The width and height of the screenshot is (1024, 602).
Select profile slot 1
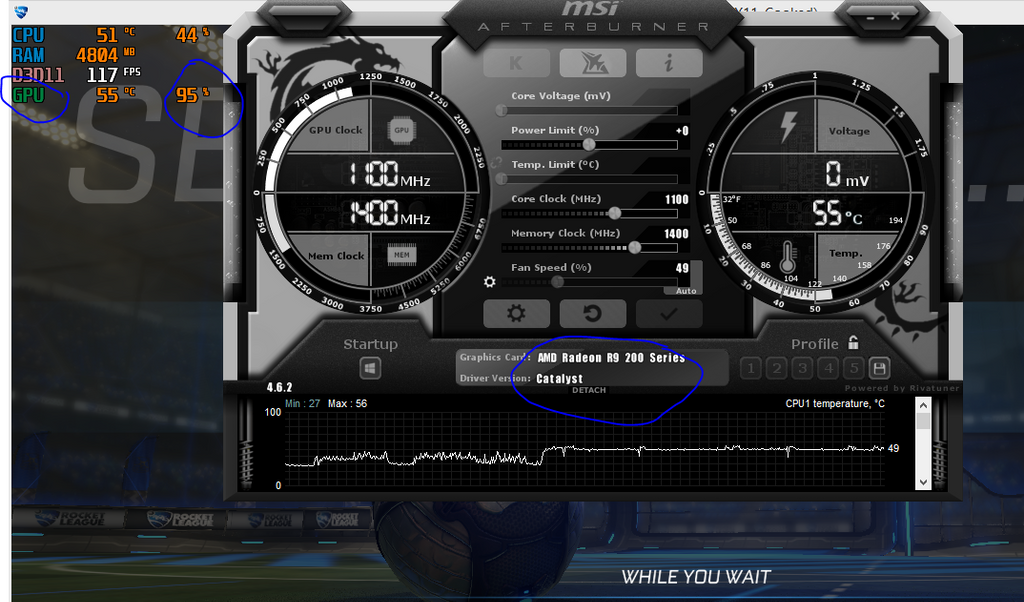click(x=751, y=368)
